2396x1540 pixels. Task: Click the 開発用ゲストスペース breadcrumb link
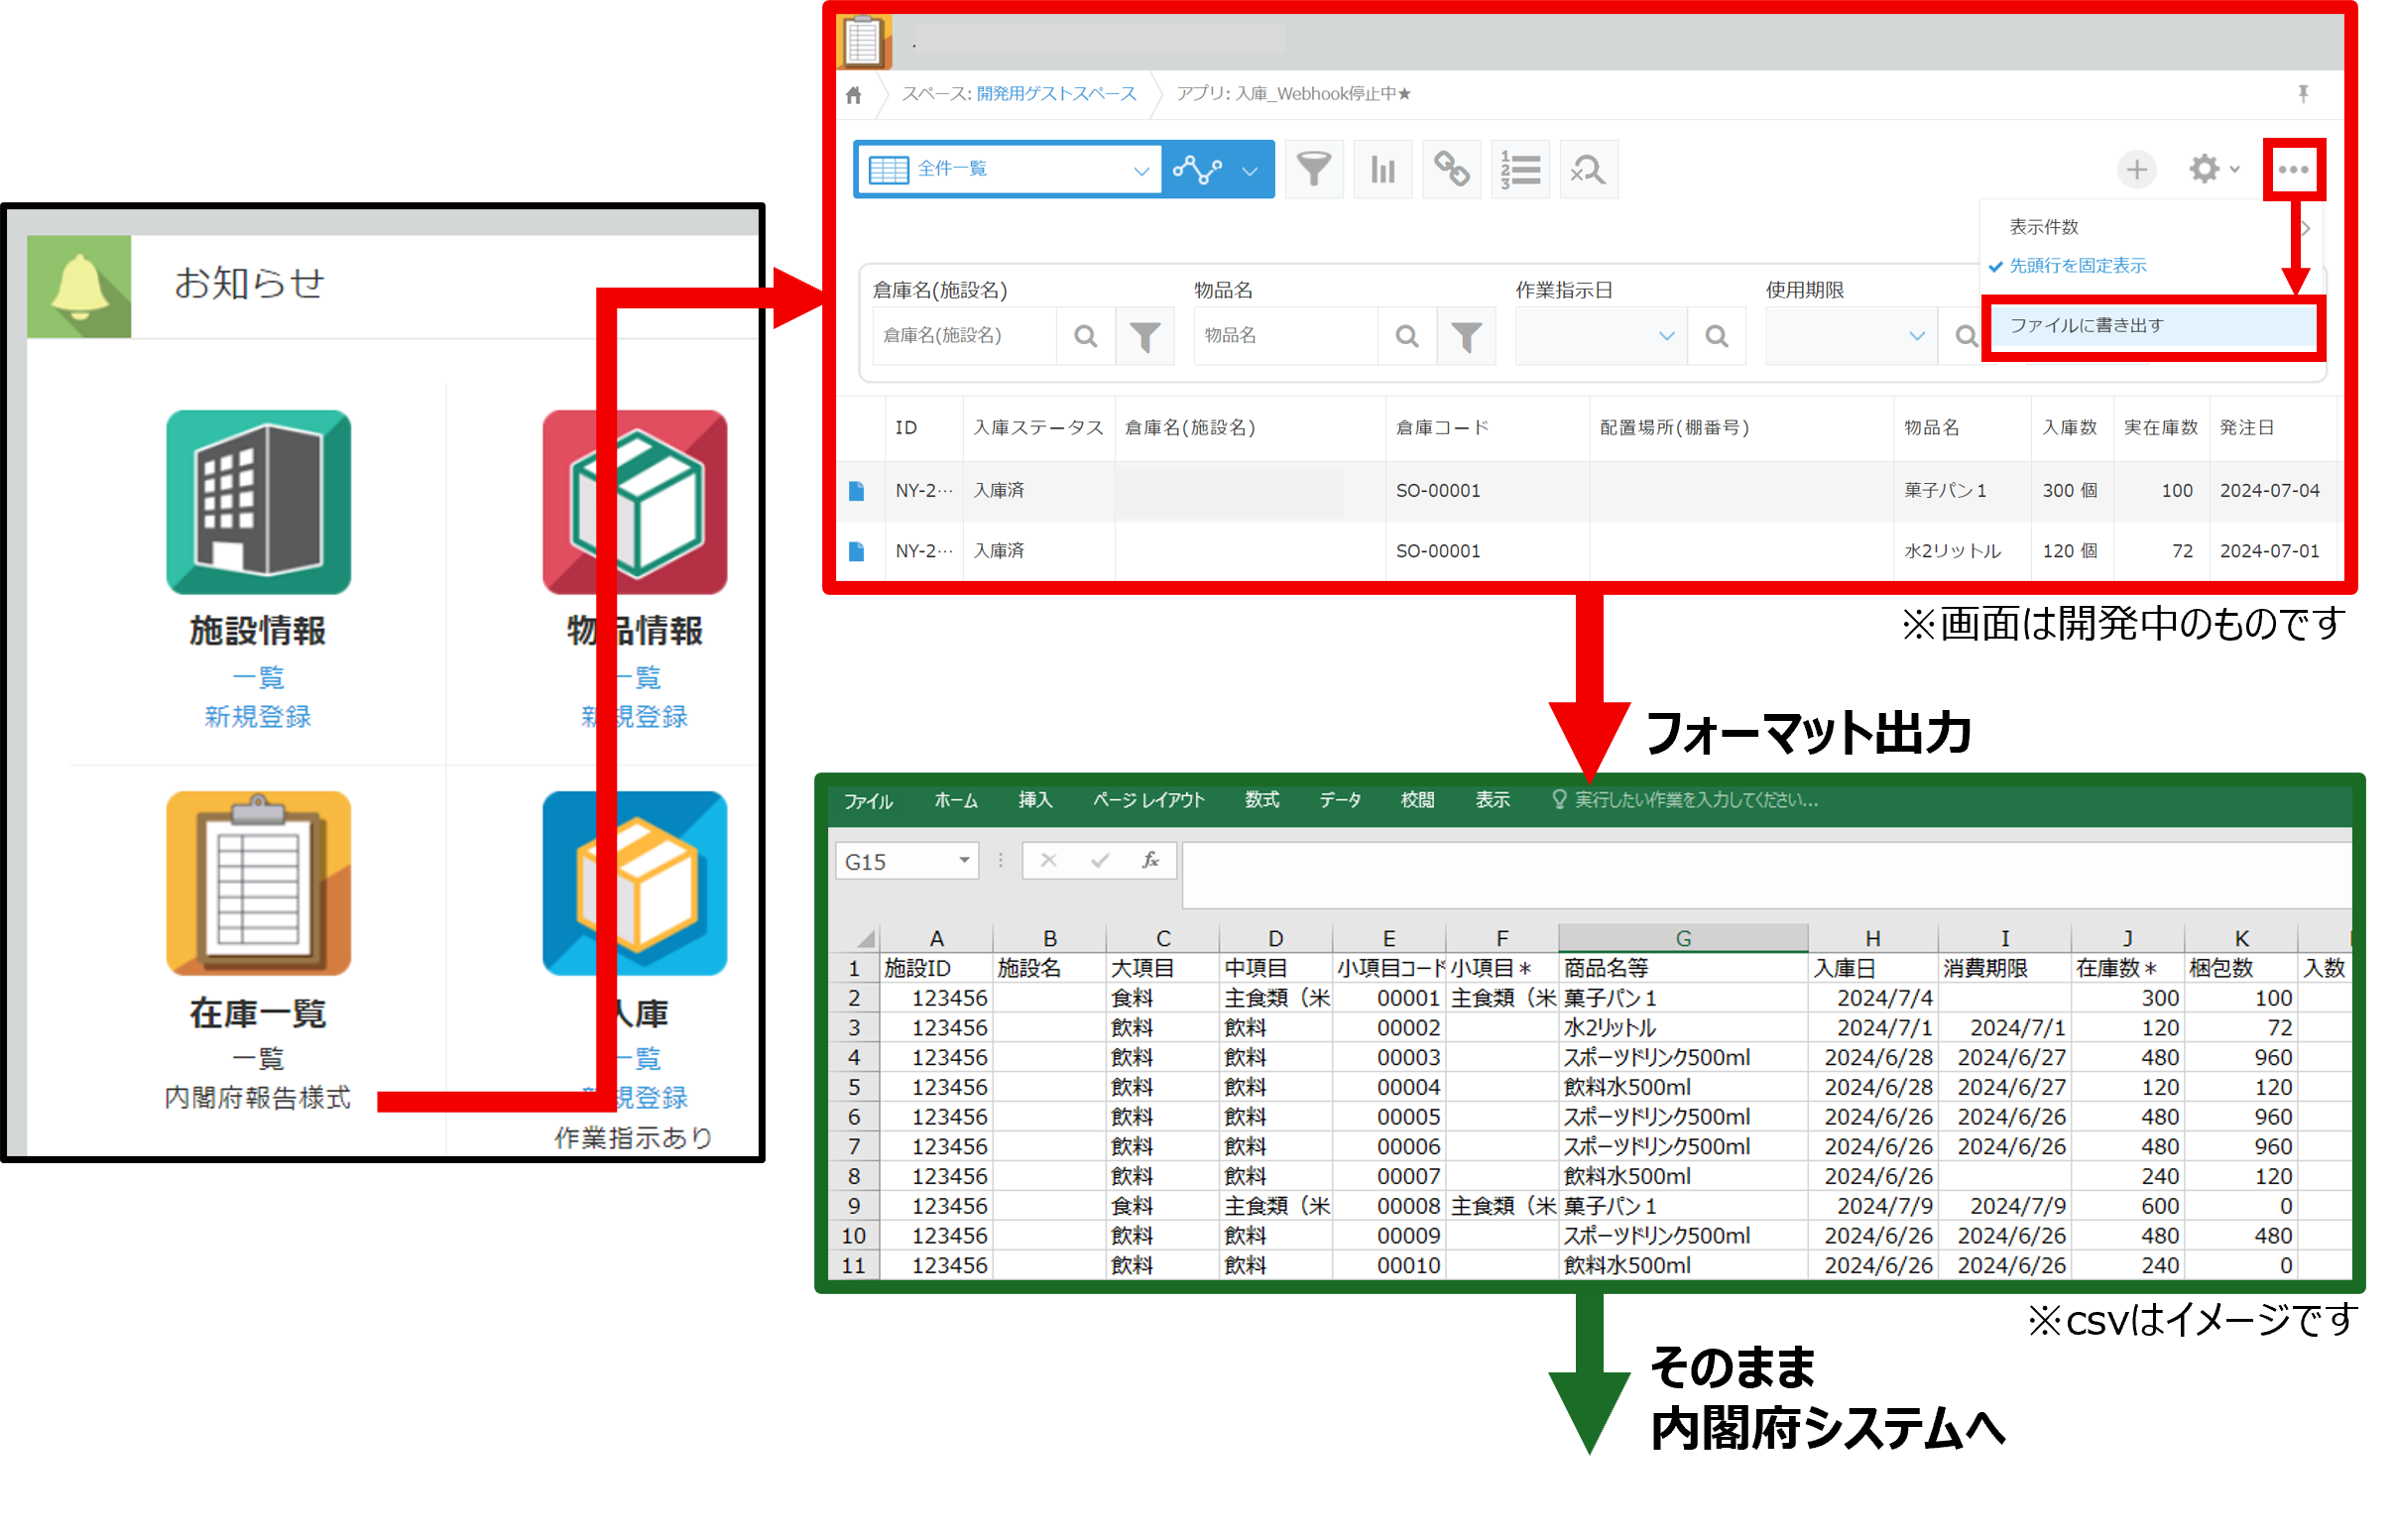[1056, 94]
